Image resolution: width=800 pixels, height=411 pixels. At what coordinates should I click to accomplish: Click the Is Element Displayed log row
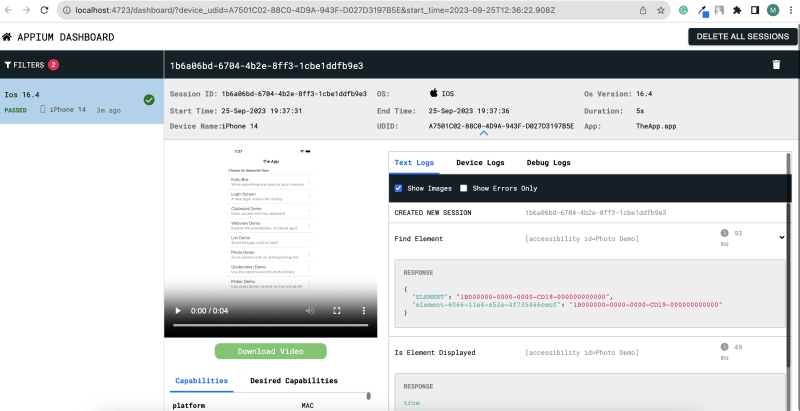click(x=589, y=352)
